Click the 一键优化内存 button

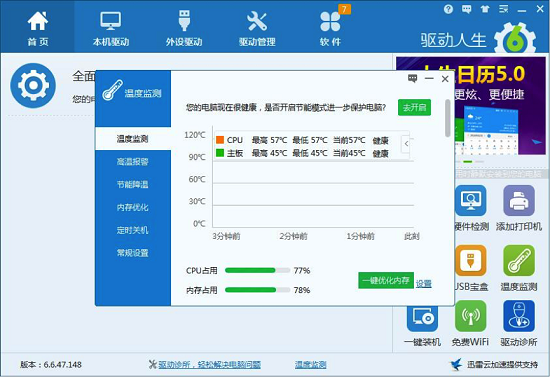pos(386,281)
